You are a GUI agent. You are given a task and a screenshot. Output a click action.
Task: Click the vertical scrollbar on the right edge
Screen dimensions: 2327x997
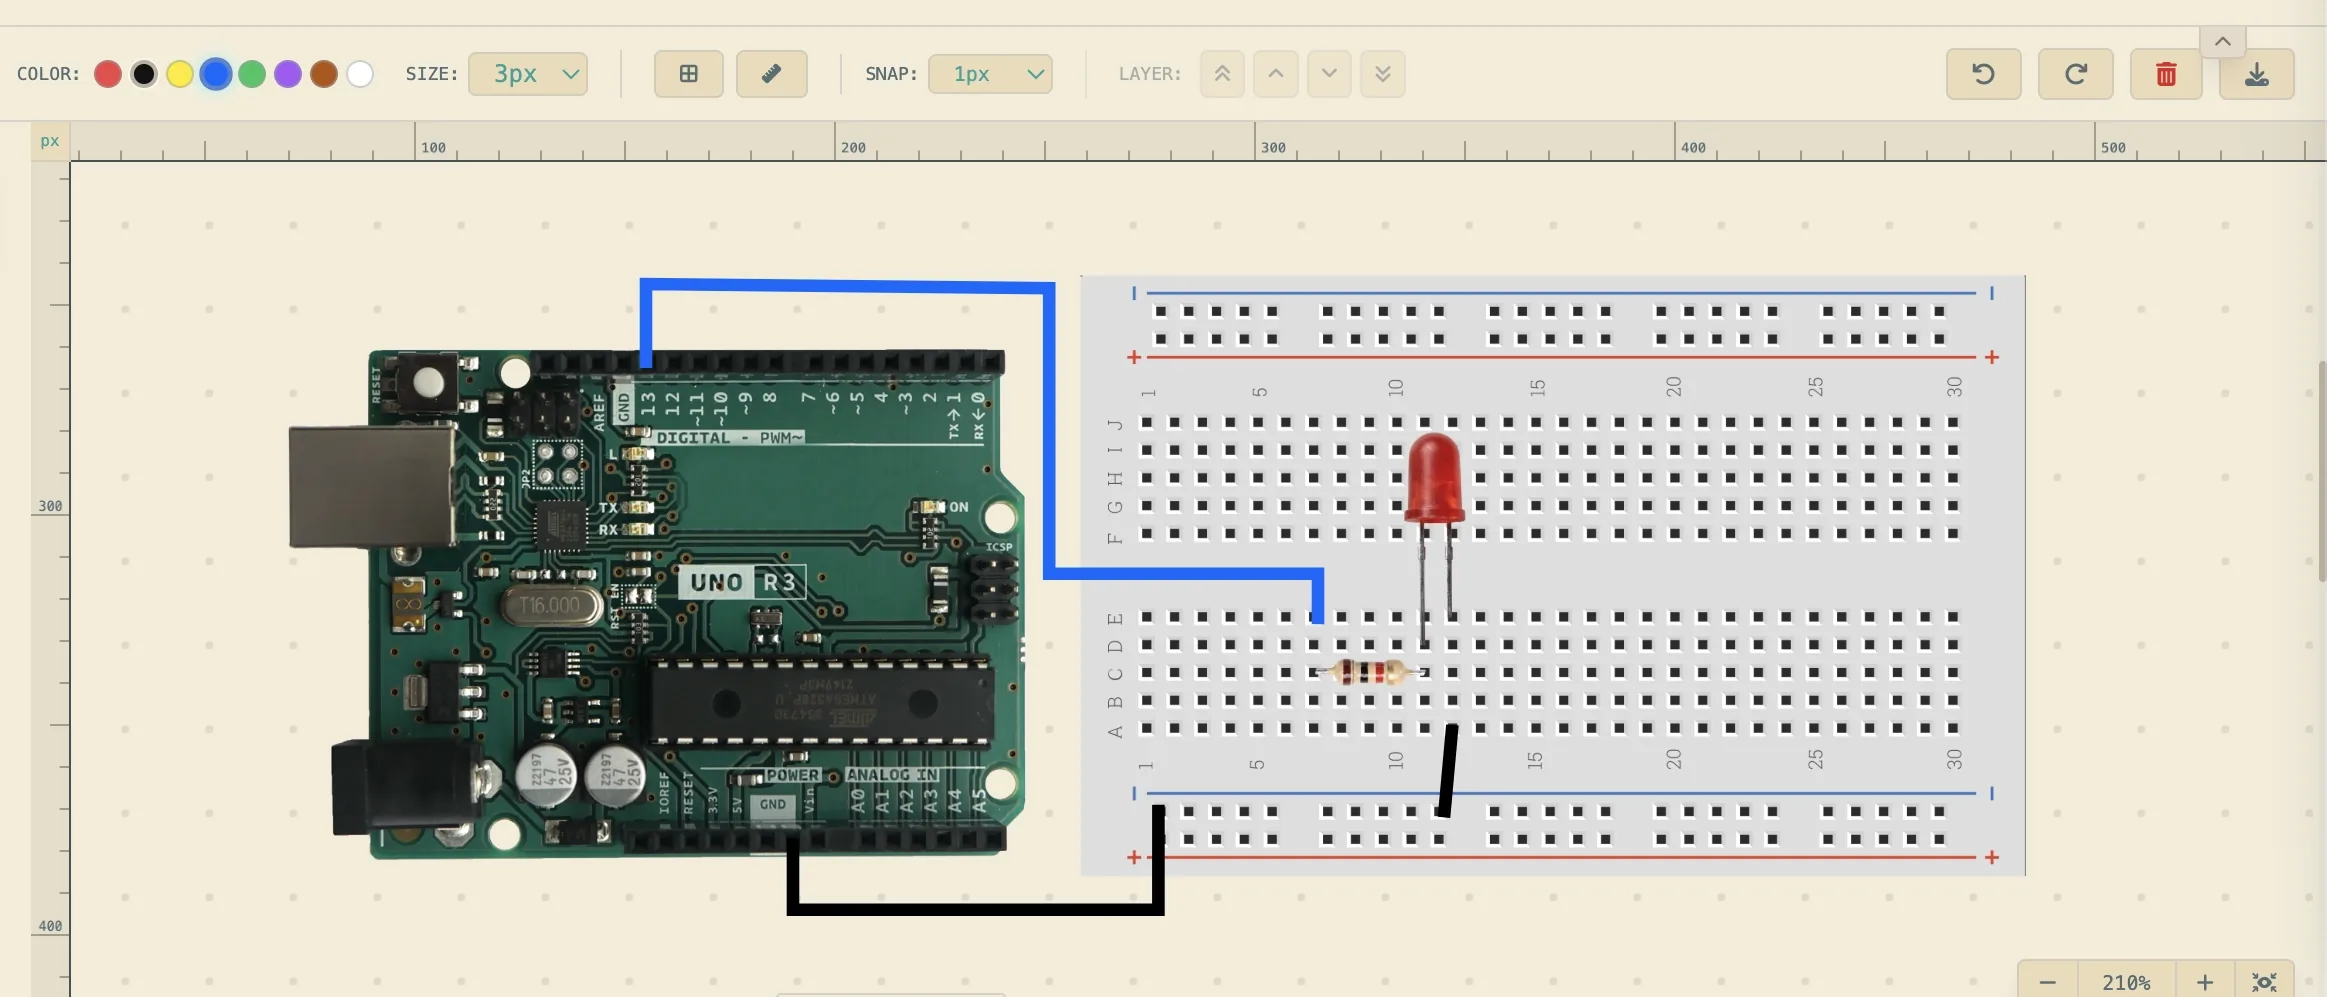[x=2322, y=470]
